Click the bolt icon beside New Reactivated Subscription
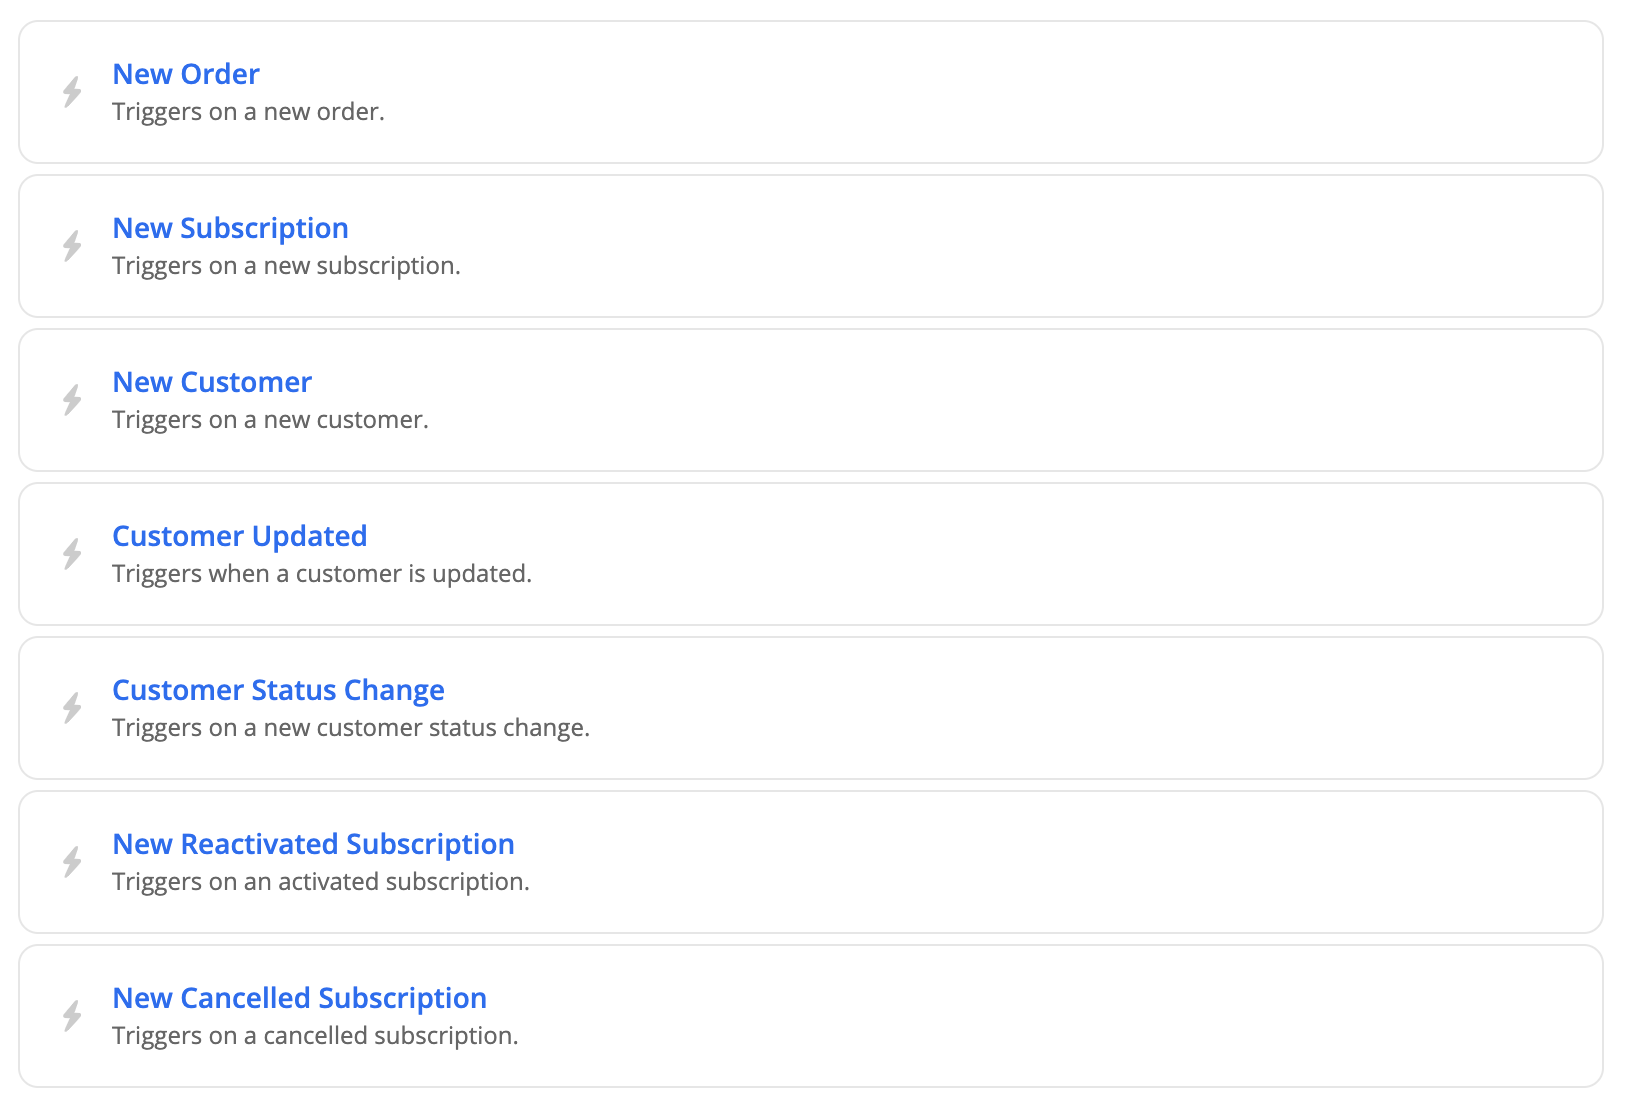 click(x=72, y=862)
